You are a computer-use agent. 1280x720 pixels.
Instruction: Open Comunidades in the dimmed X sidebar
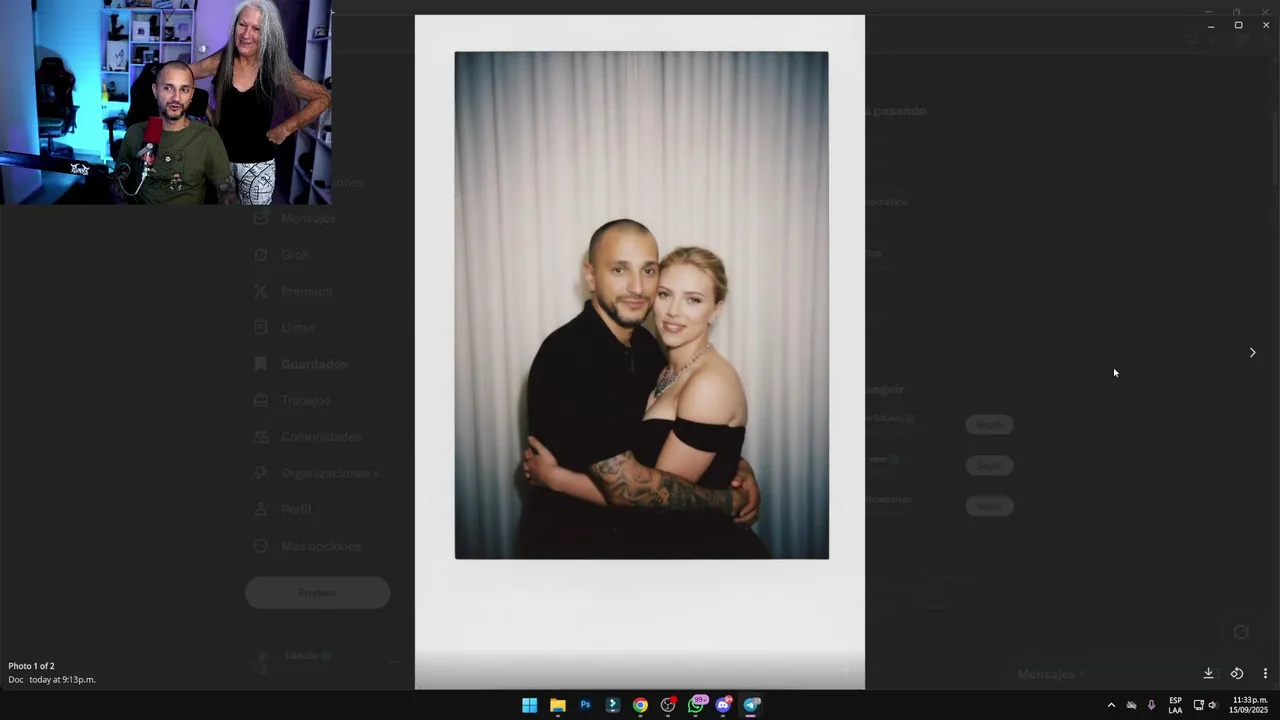tap(321, 437)
